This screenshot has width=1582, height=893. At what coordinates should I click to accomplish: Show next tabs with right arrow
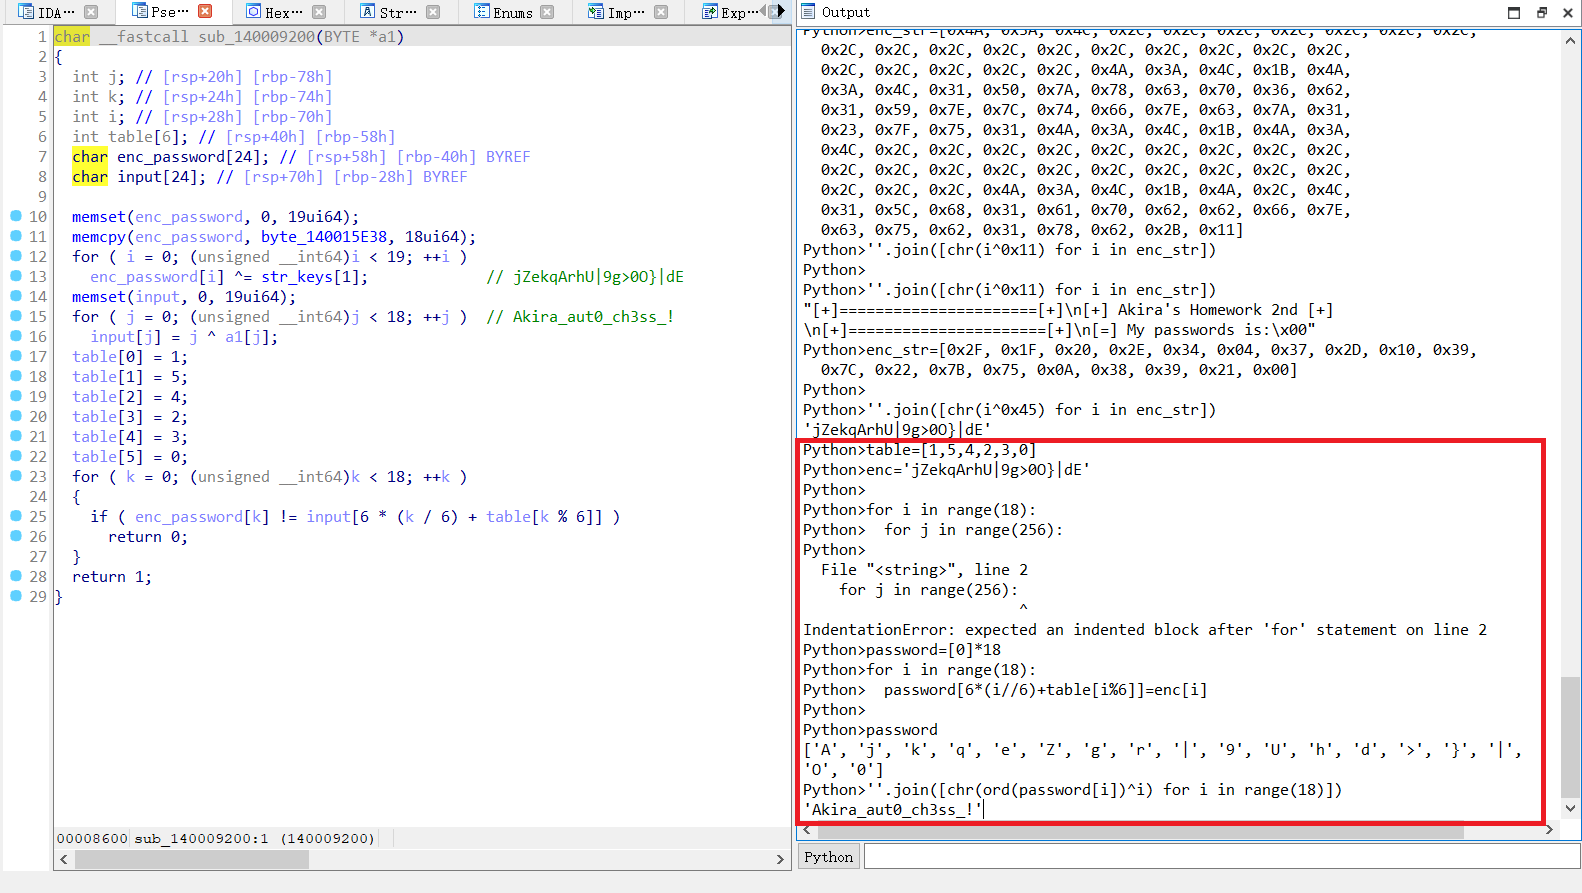click(782, 12)
